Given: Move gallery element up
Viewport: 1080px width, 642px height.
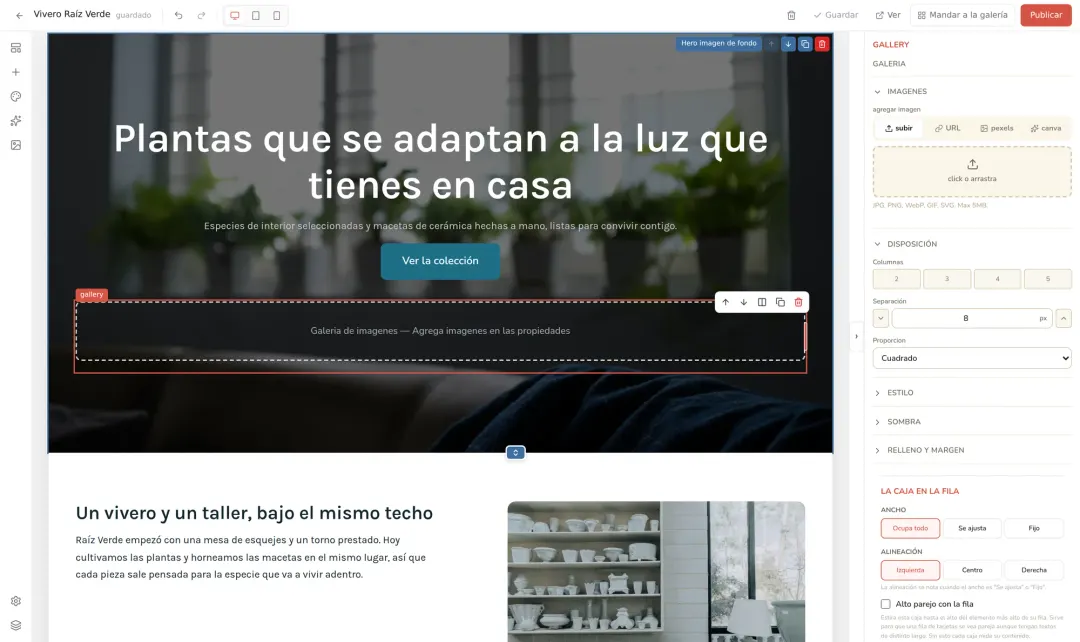Looking at the screenshot, I should 725,302.
